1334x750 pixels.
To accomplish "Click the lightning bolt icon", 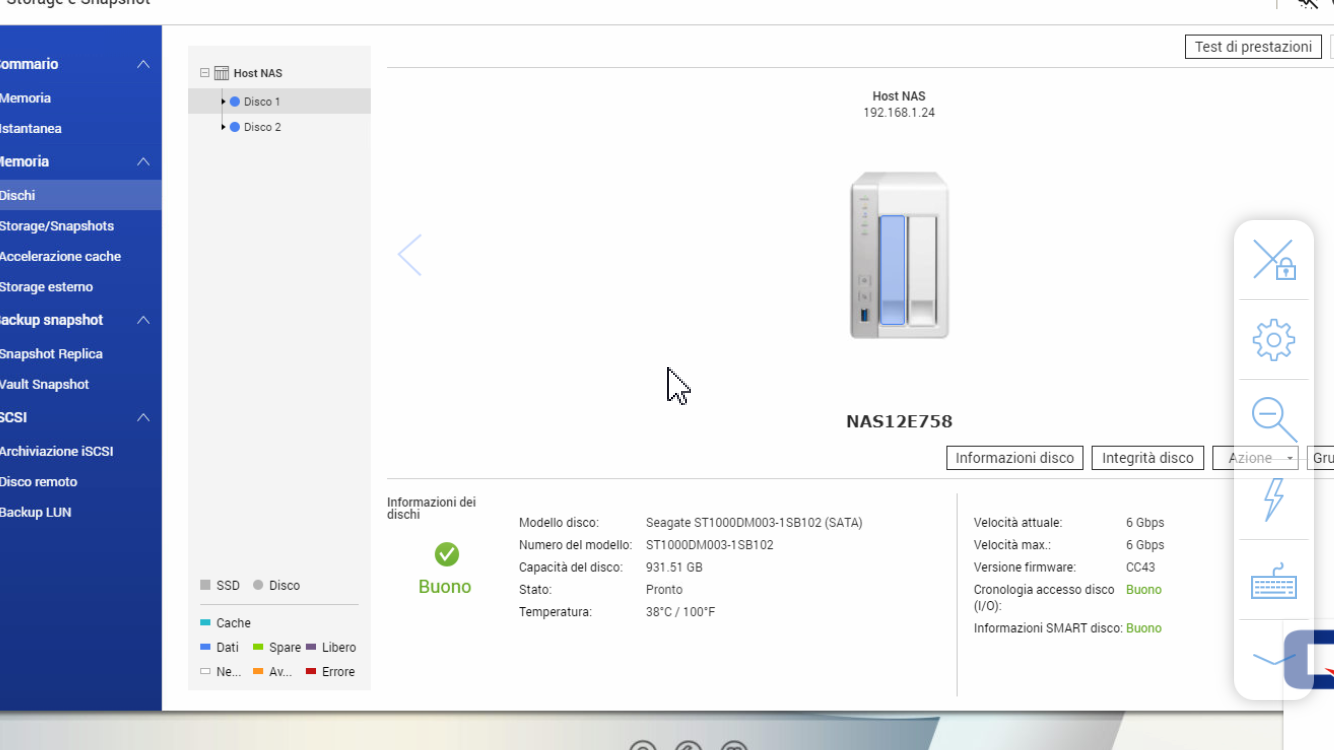I will coord(1273,498).
